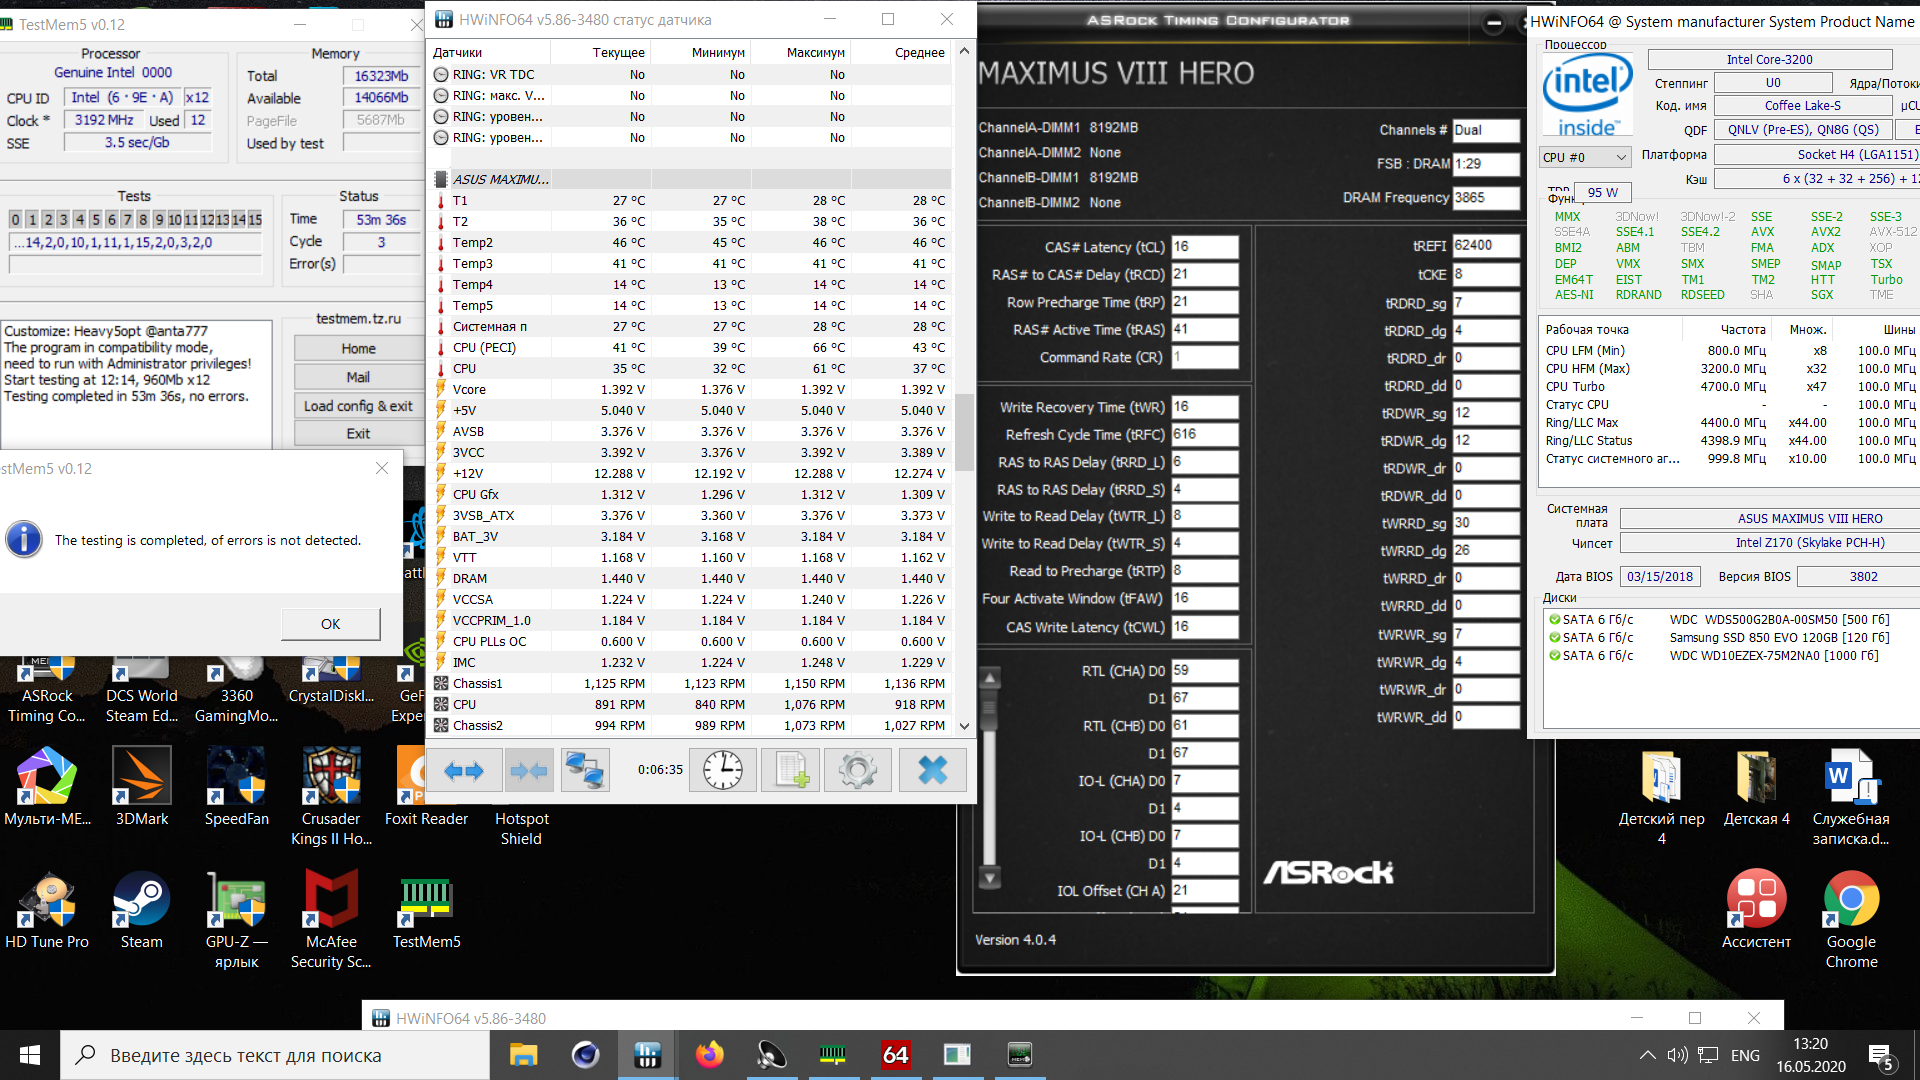Click the logging sheet with plus icon
The image size is (1920, 1080).
click(791, 770)
